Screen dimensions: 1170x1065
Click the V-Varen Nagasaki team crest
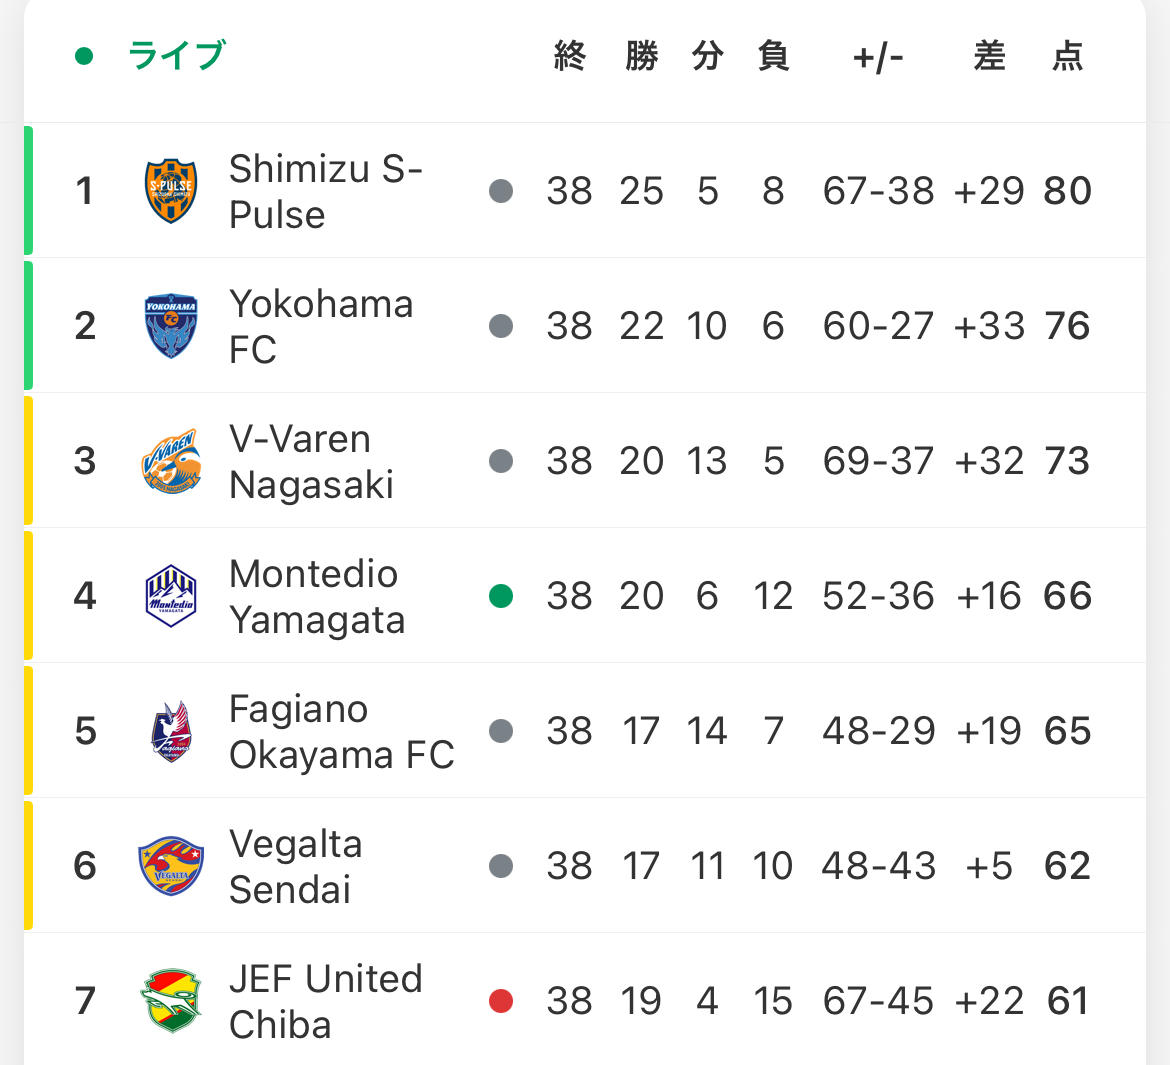coord(171,460)
